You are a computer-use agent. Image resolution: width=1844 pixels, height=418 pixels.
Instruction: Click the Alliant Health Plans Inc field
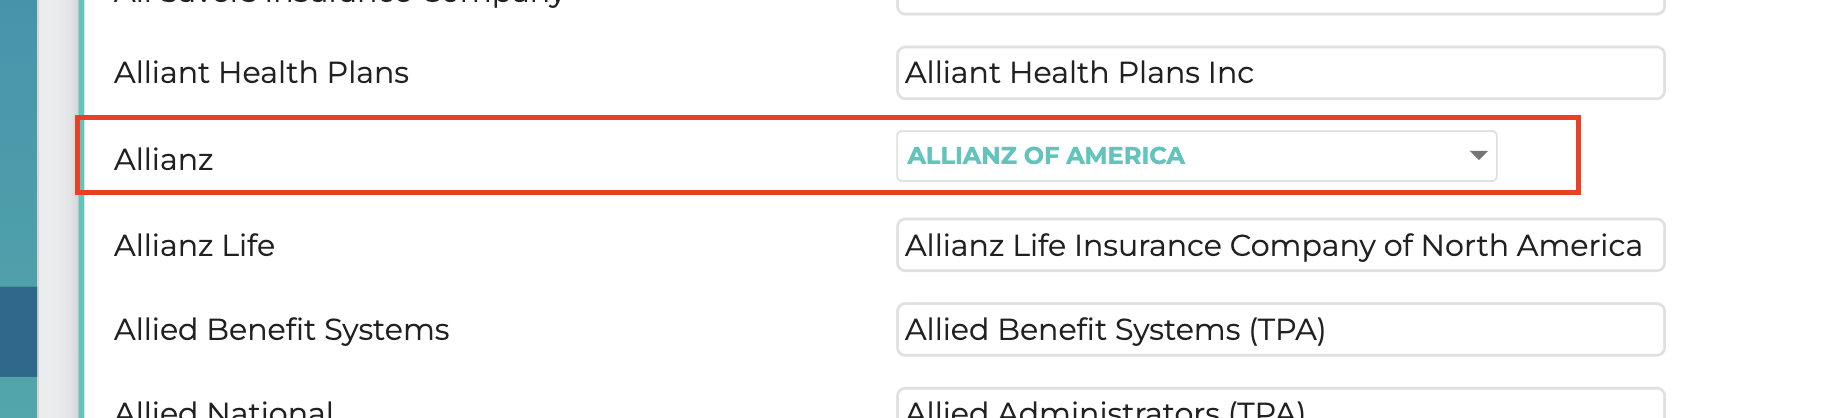(1280, 73)
